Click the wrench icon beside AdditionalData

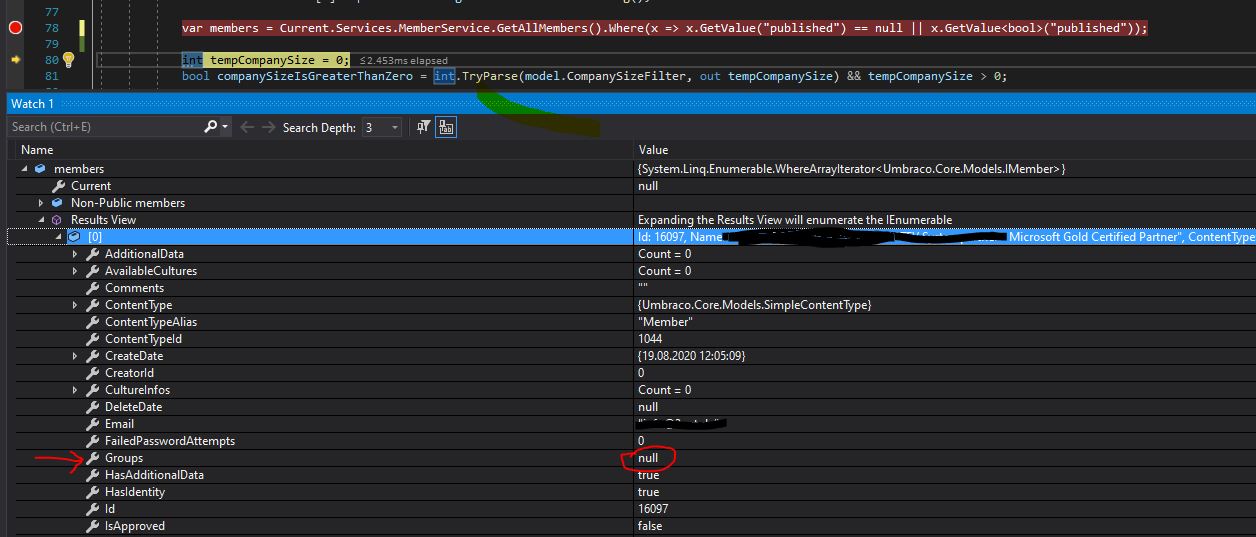point(92,254)
